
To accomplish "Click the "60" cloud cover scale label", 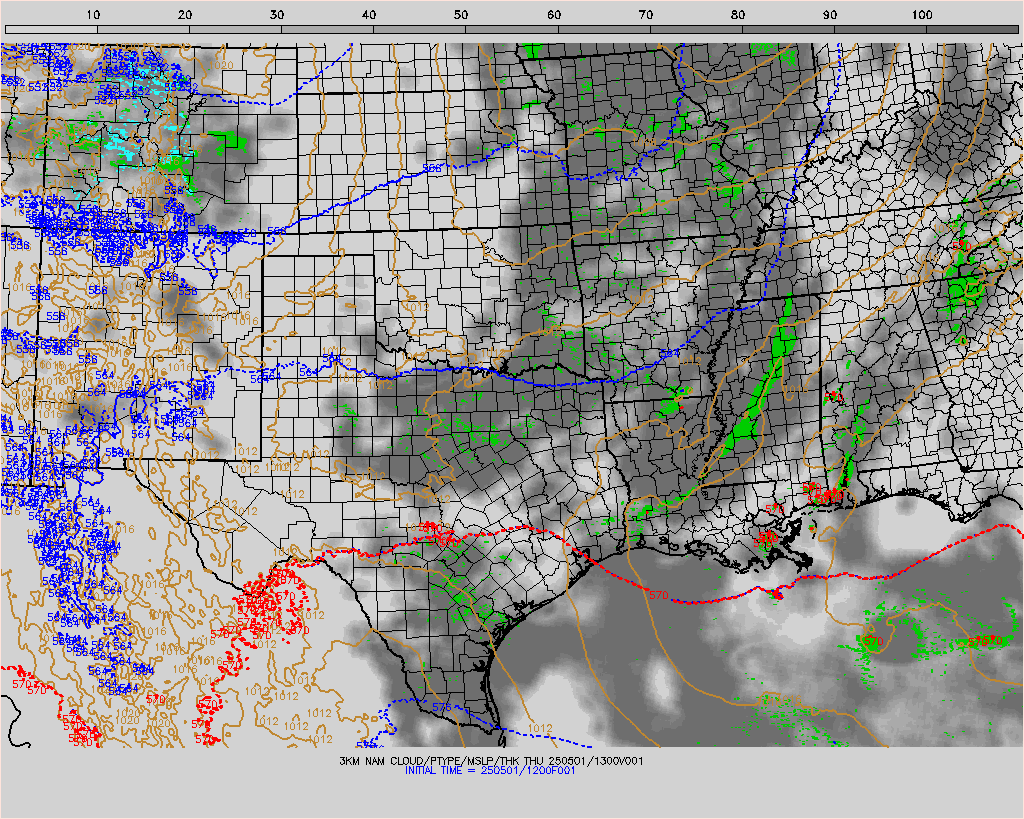I will click(x=554, y=14).
